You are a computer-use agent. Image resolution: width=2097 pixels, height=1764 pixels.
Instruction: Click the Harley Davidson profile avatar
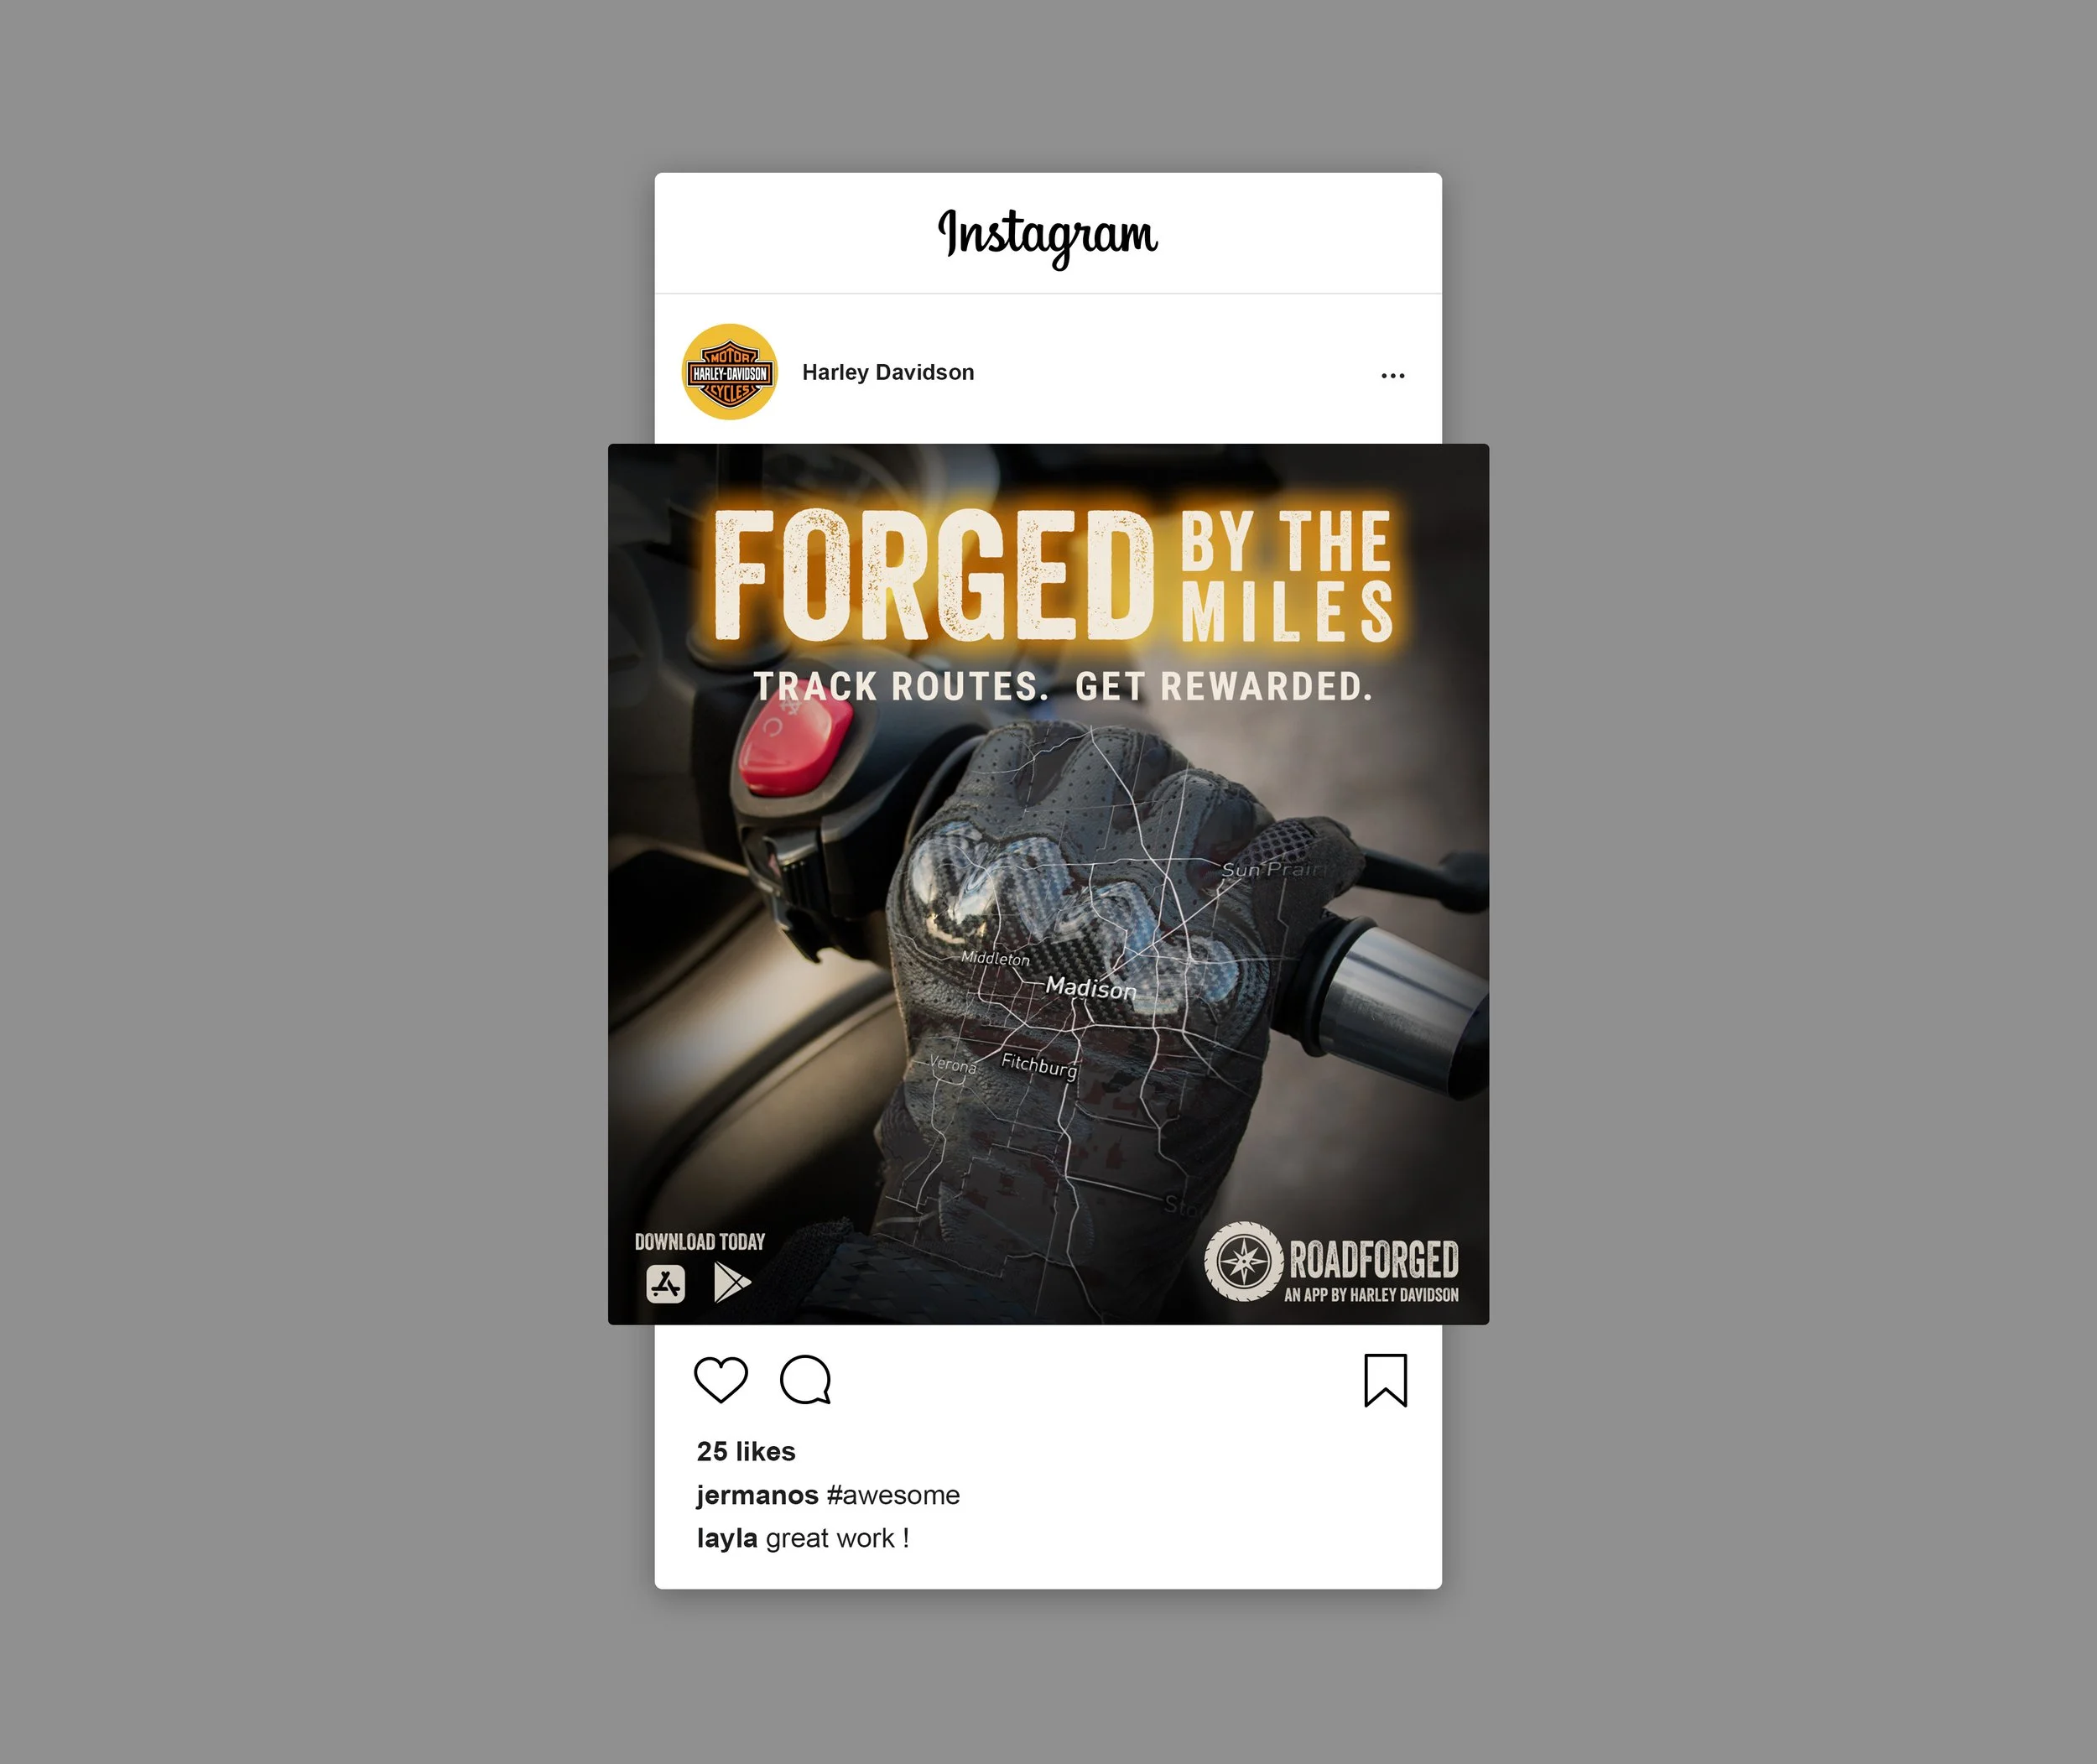coord(730,372)
